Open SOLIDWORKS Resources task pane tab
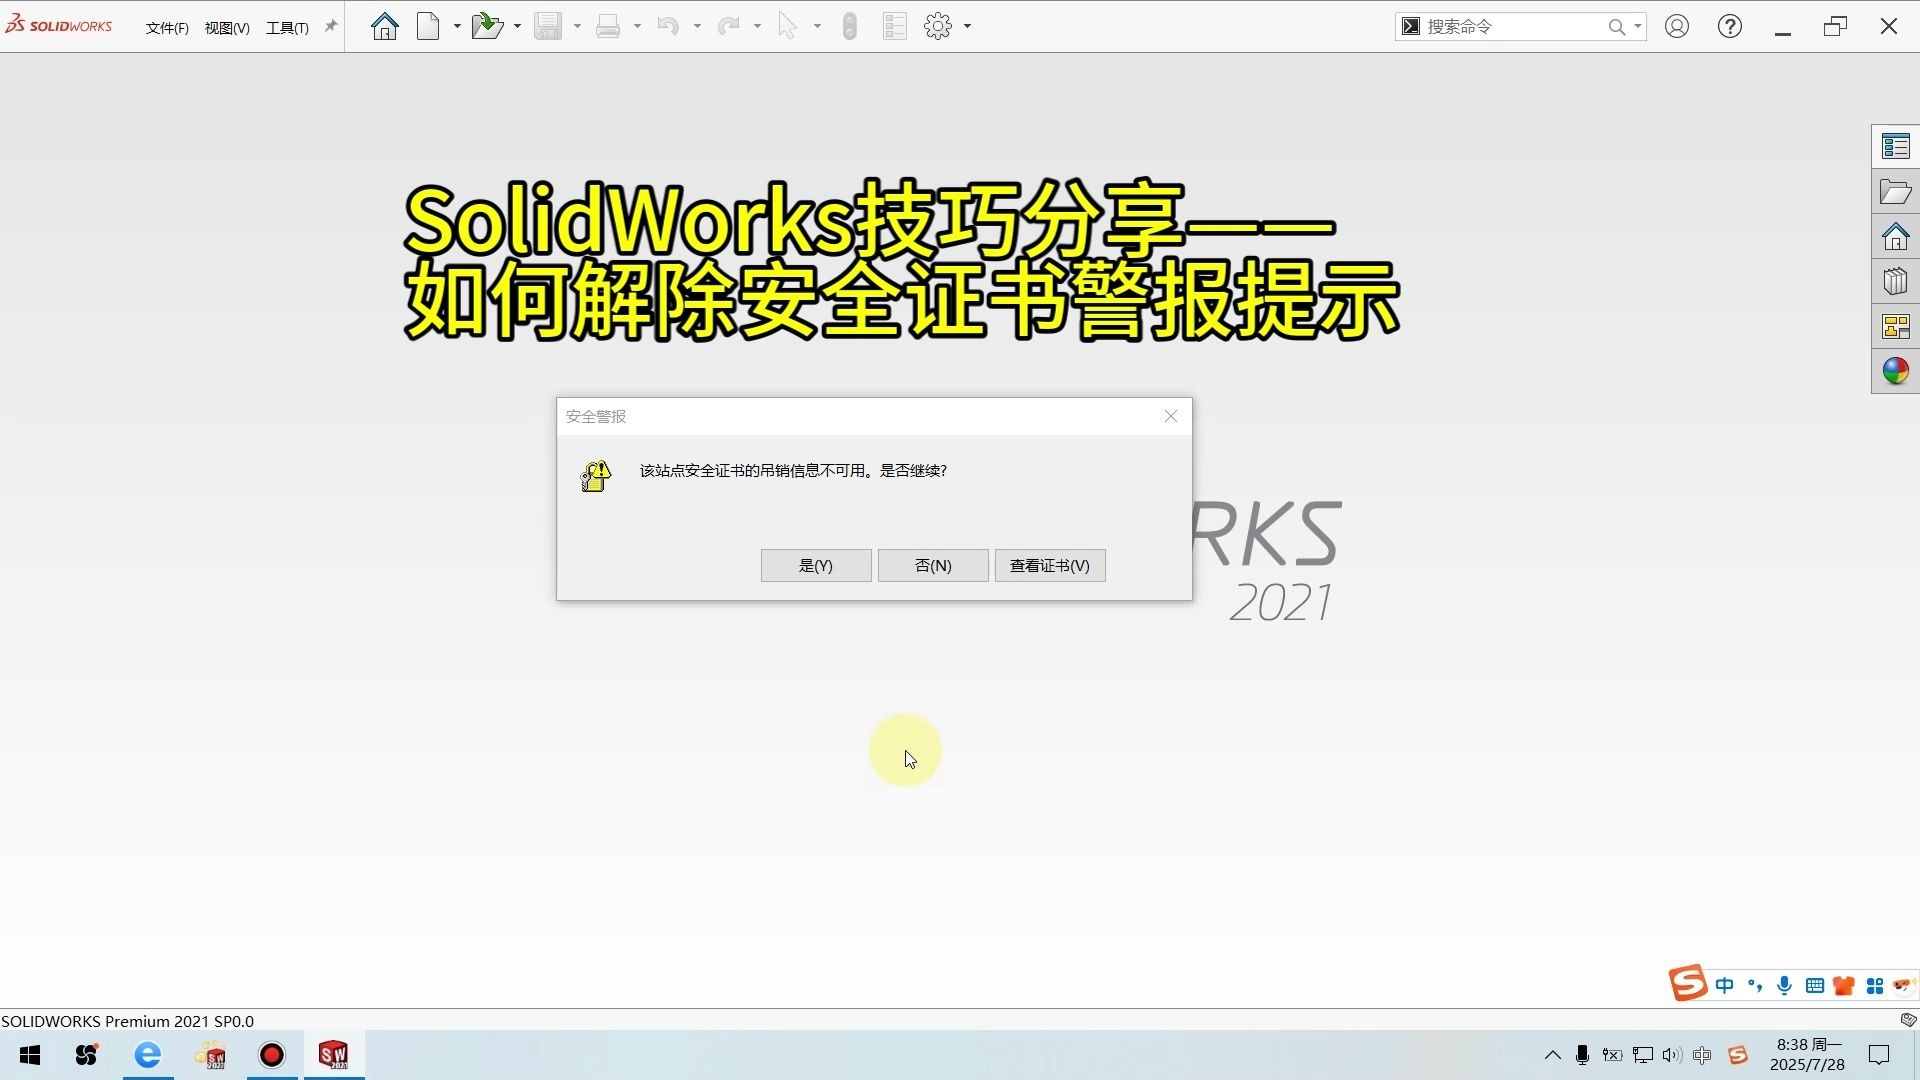Image resolution: width=1920 pixels, height=1080 pixels. coord(1895,237)
